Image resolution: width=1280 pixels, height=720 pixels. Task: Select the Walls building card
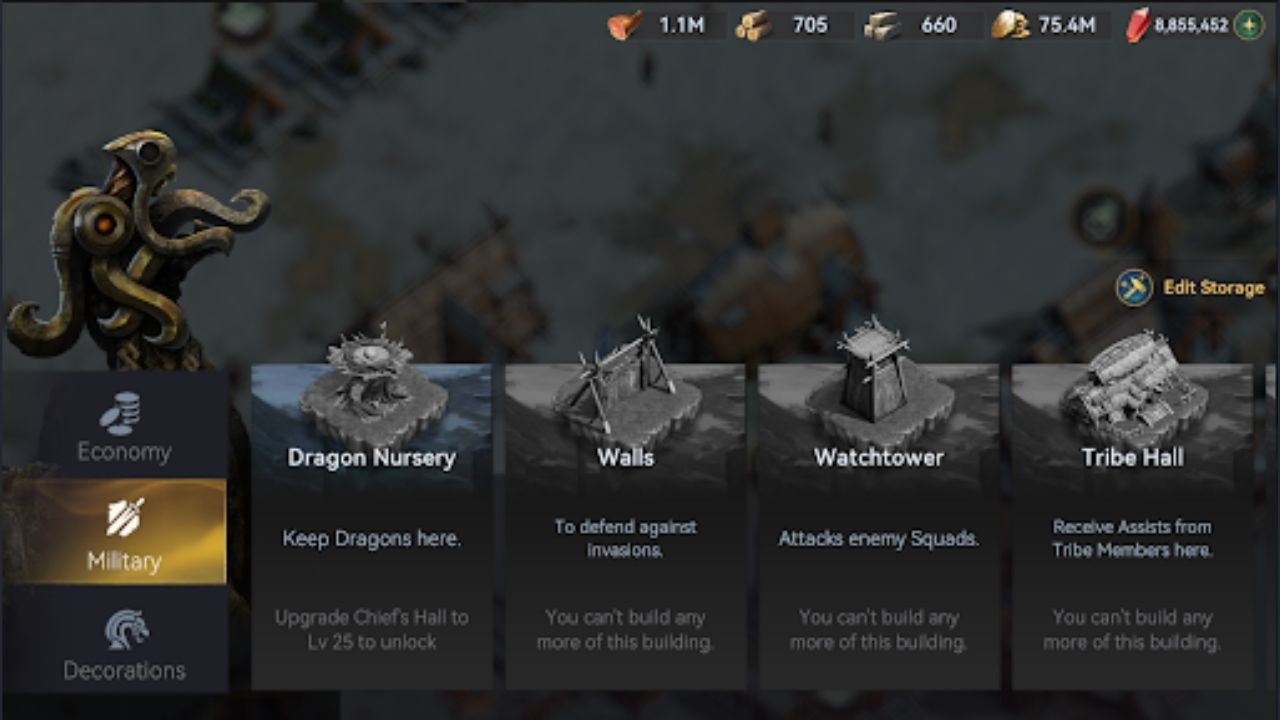(625, 526)
